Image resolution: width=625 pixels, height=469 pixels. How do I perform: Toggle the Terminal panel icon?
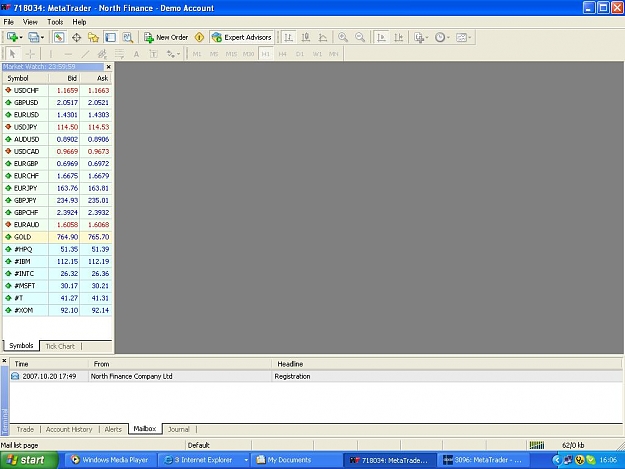110,37
